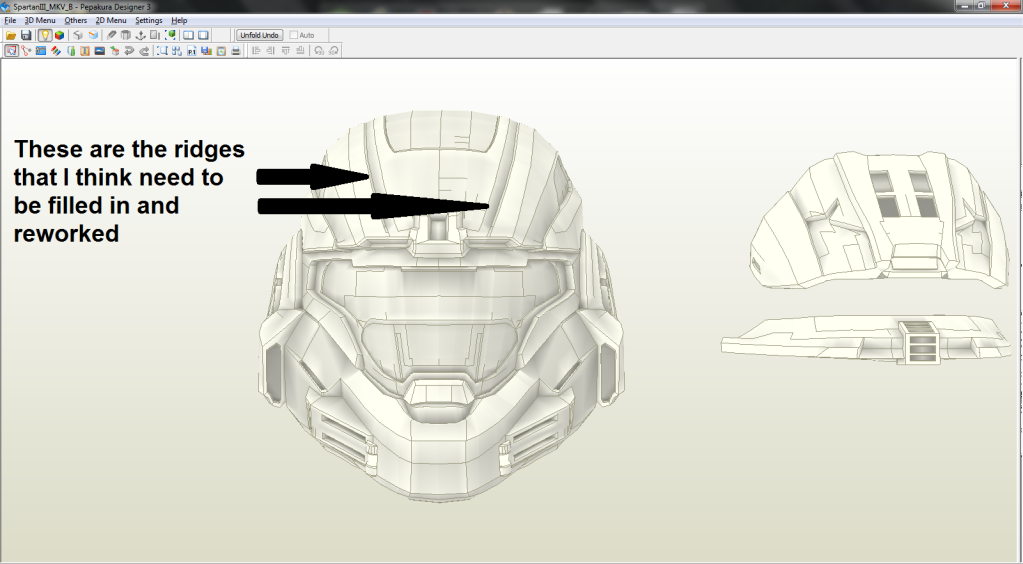Click the Pepakura Designer app icon in title bar
The height and width of the screenshot is (564, 1023).
point(5,7)
